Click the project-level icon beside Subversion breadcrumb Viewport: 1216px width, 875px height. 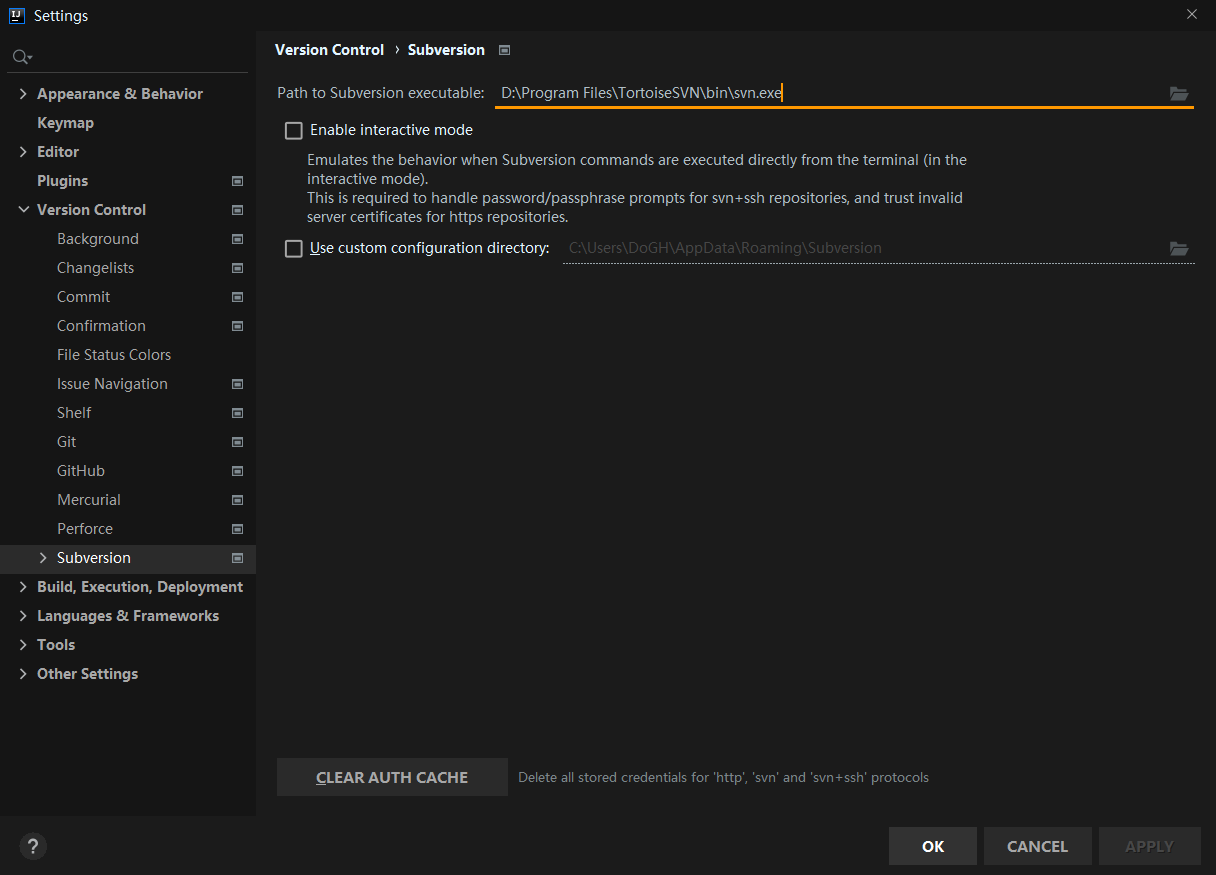point(504,50)
